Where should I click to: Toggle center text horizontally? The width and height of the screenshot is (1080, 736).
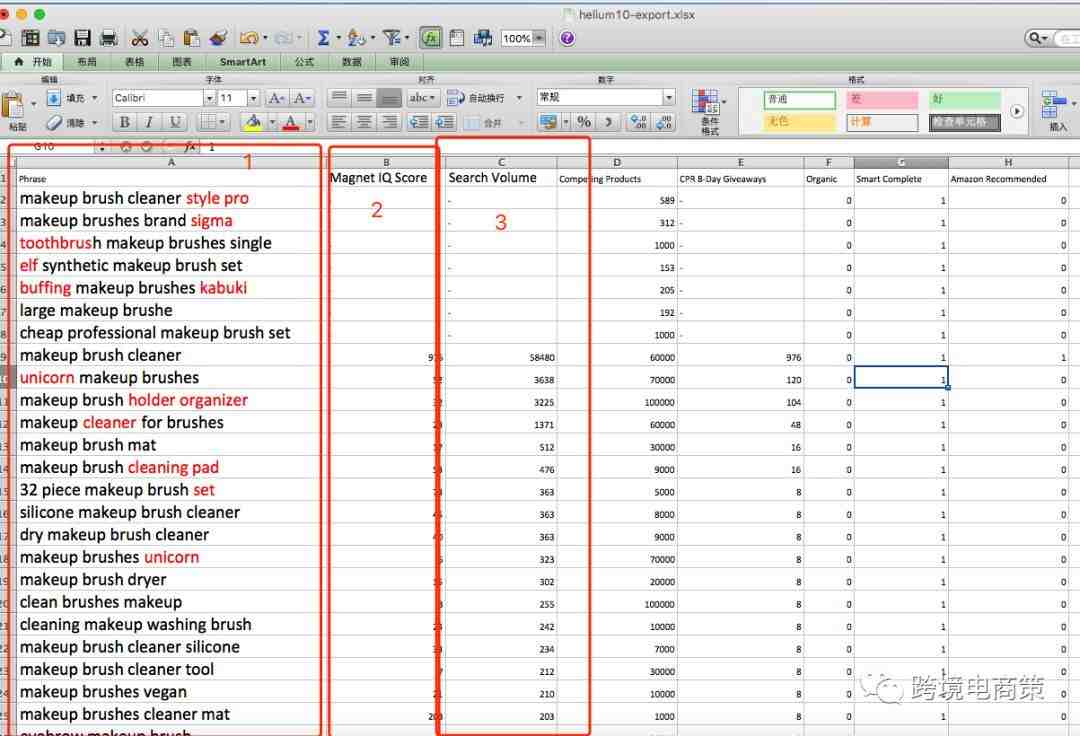coord(364,122)
